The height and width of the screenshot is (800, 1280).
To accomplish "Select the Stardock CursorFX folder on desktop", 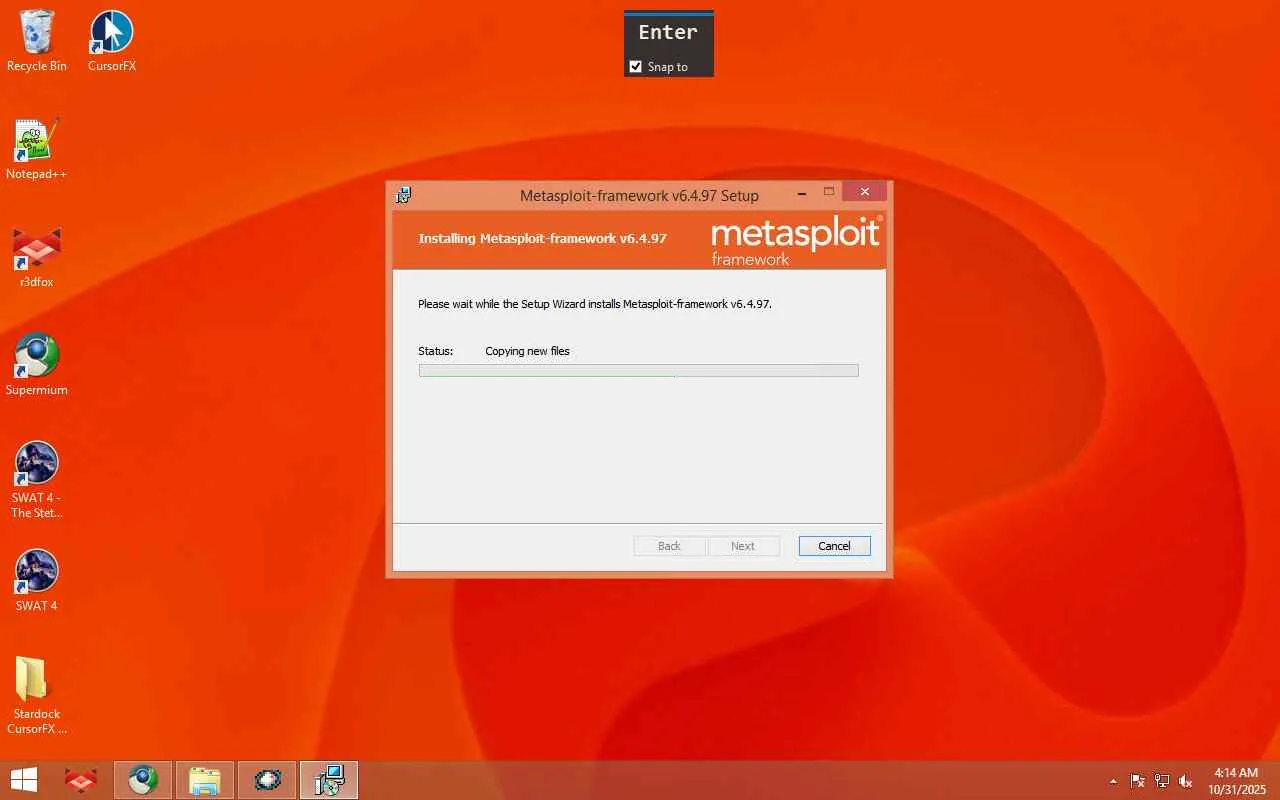I will tap(37, 696).
